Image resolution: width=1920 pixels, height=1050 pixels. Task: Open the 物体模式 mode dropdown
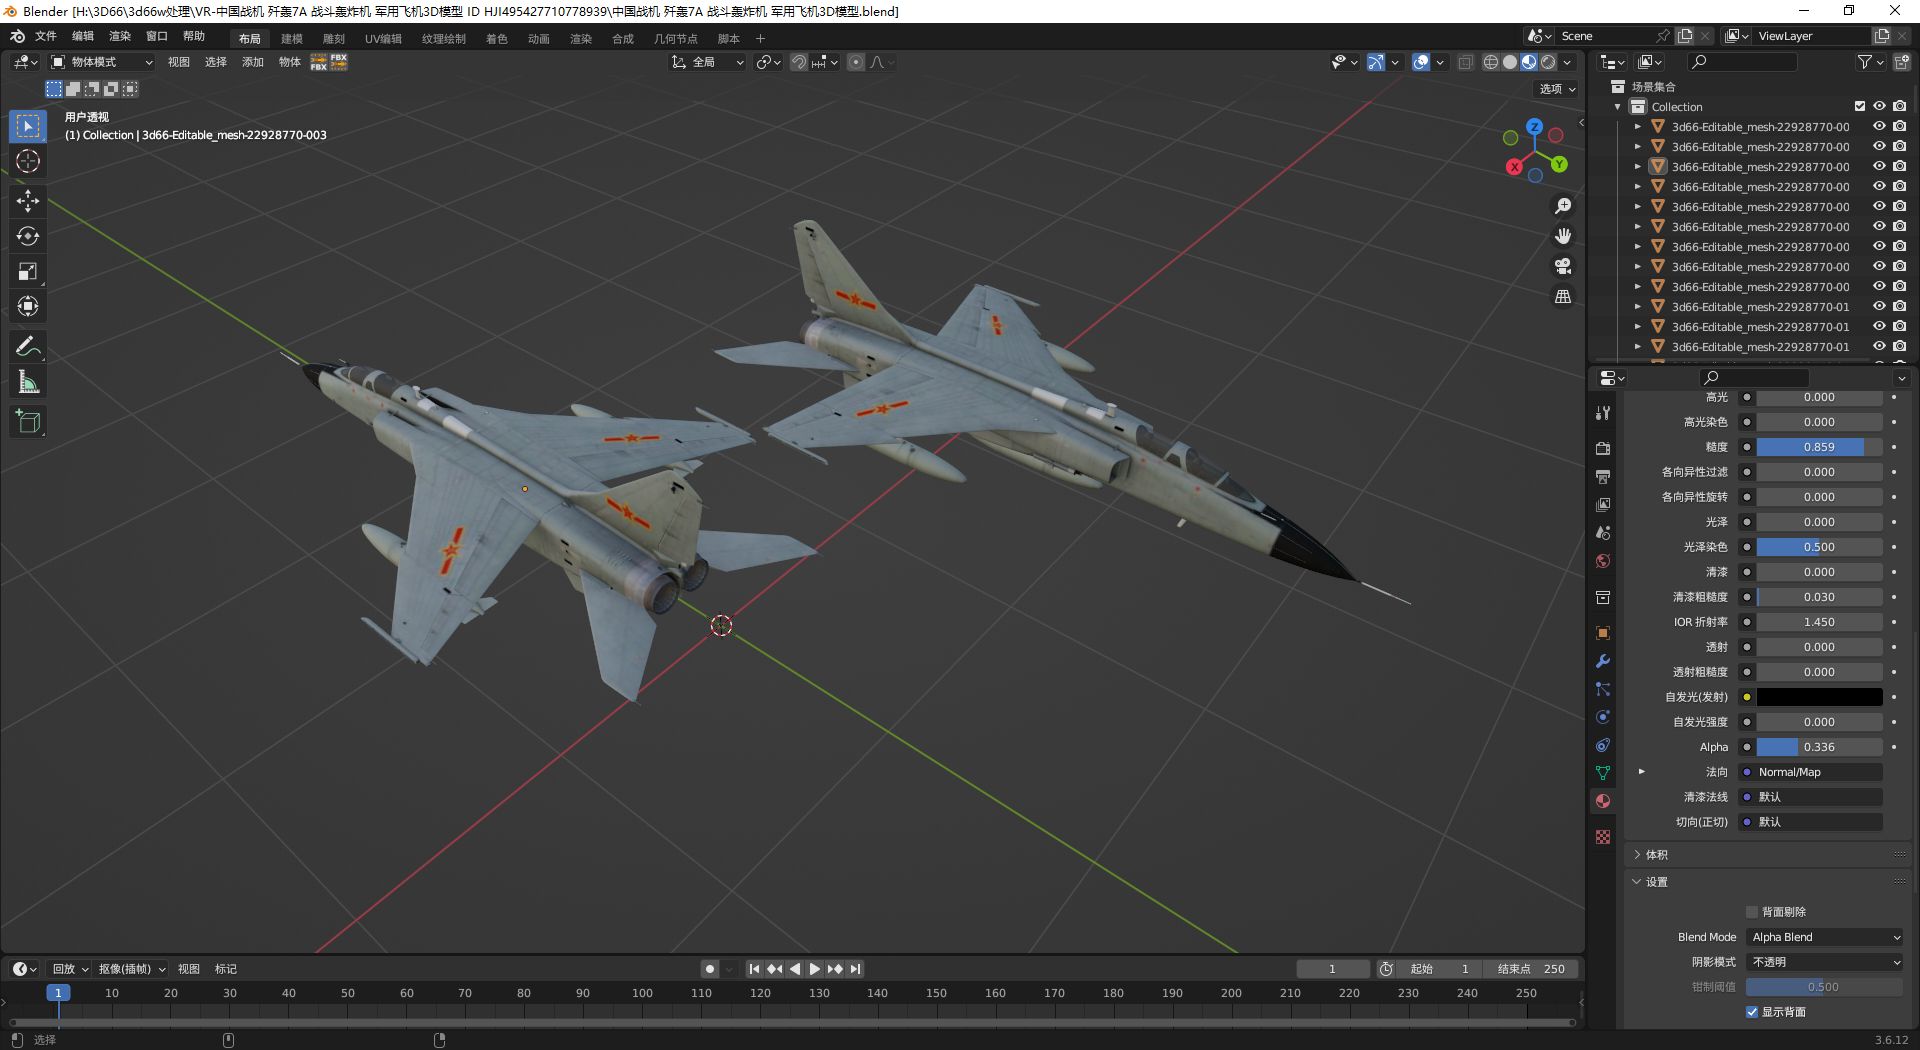tap(102, 62)
